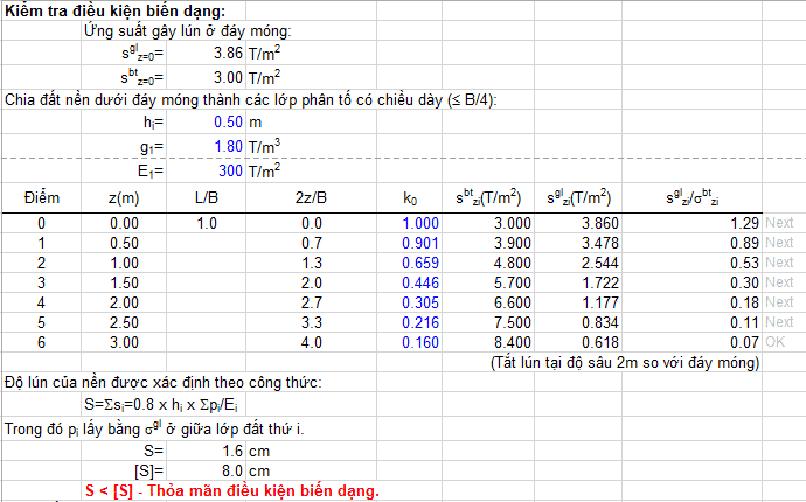
Task: Select the line 'Độ lún của nền được xác định'
Action: 163,383
